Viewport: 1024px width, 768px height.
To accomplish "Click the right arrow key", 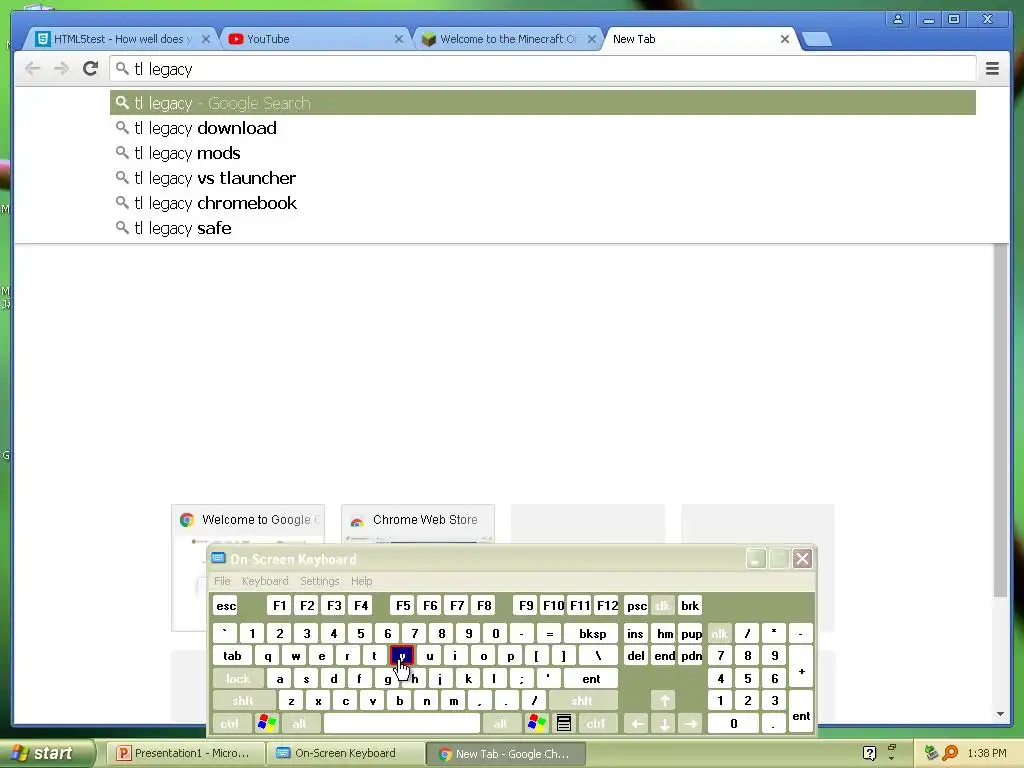I will pyautogui.click(x=690, y=724).
